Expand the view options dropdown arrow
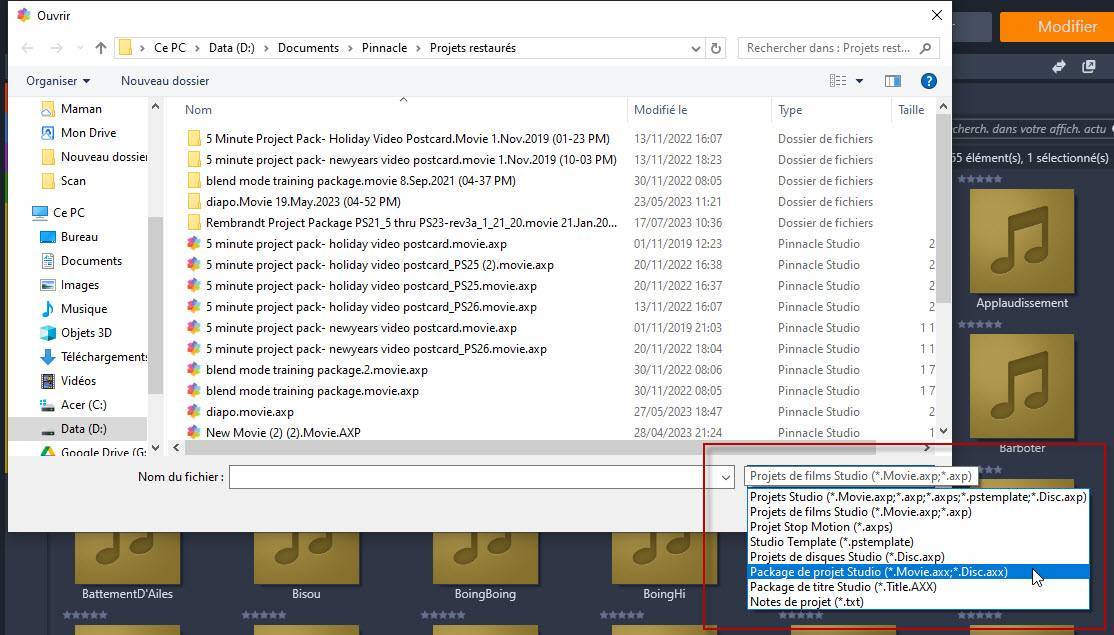Viewport: 1114px width, 635px height. click(859, 81)
